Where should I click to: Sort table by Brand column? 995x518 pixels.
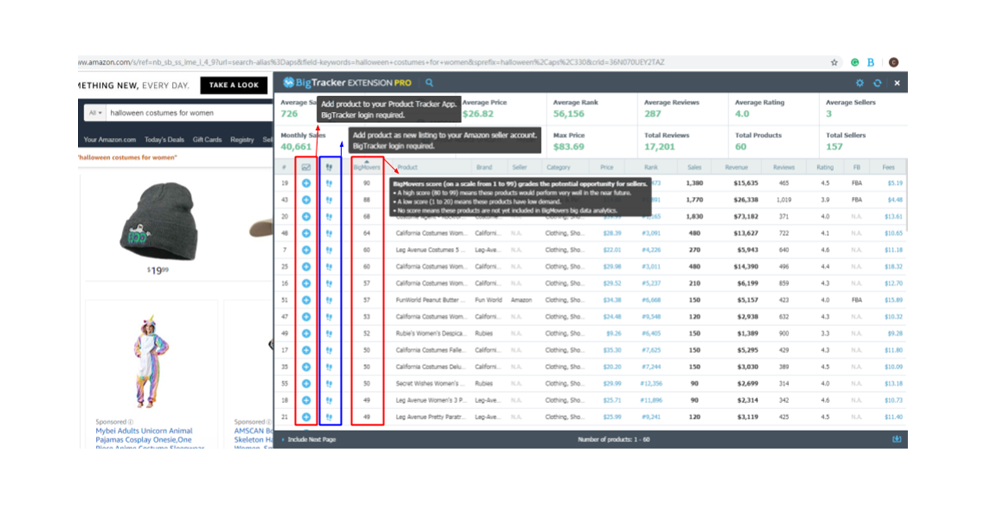tap(484, 168)
